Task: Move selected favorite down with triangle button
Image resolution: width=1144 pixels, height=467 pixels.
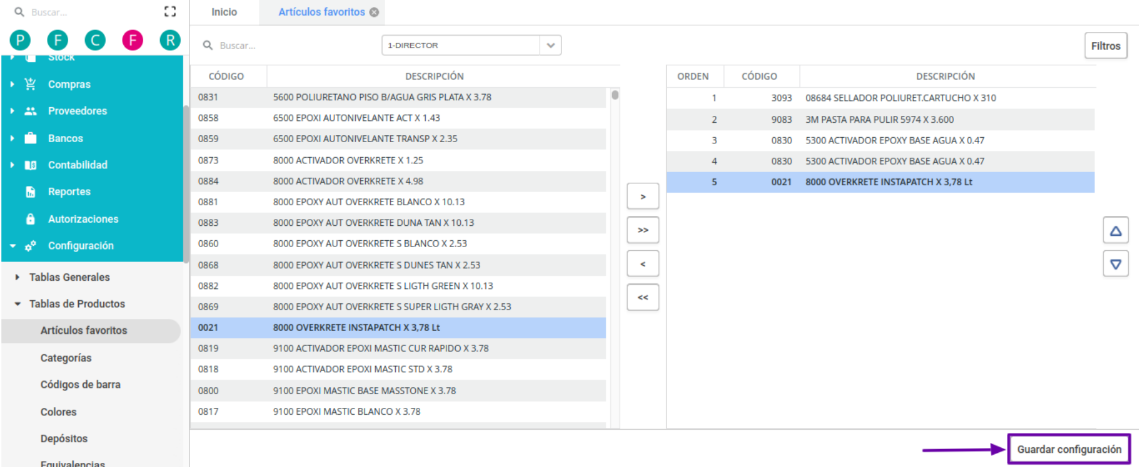Action: tap(1116, 264)
